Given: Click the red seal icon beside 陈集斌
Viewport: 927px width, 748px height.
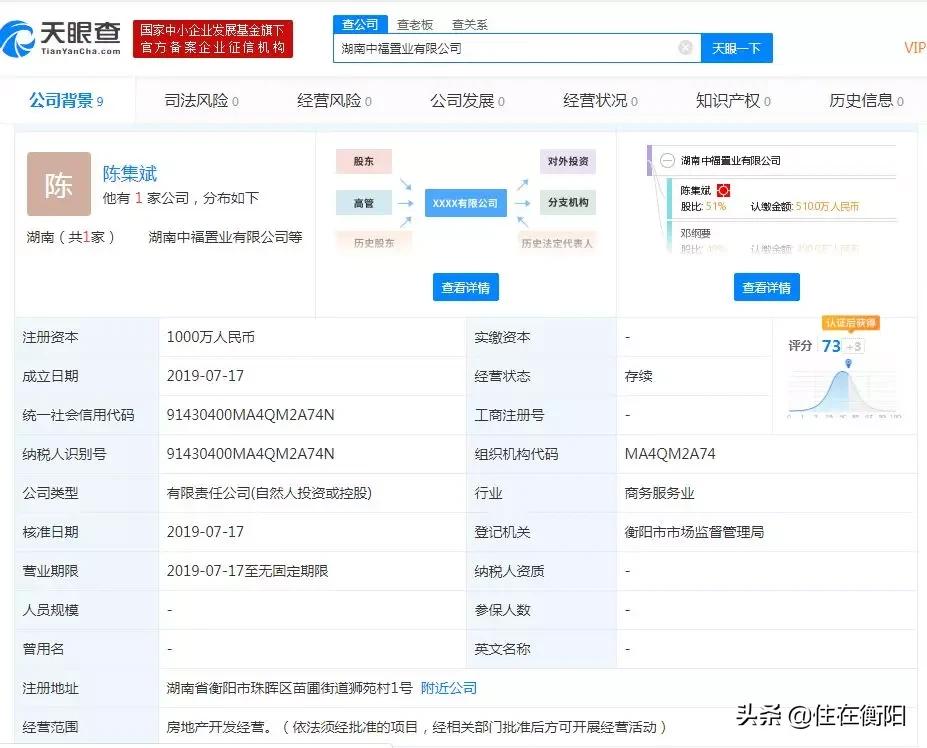Looking at the screenshot, I should [x=722, y=189].
